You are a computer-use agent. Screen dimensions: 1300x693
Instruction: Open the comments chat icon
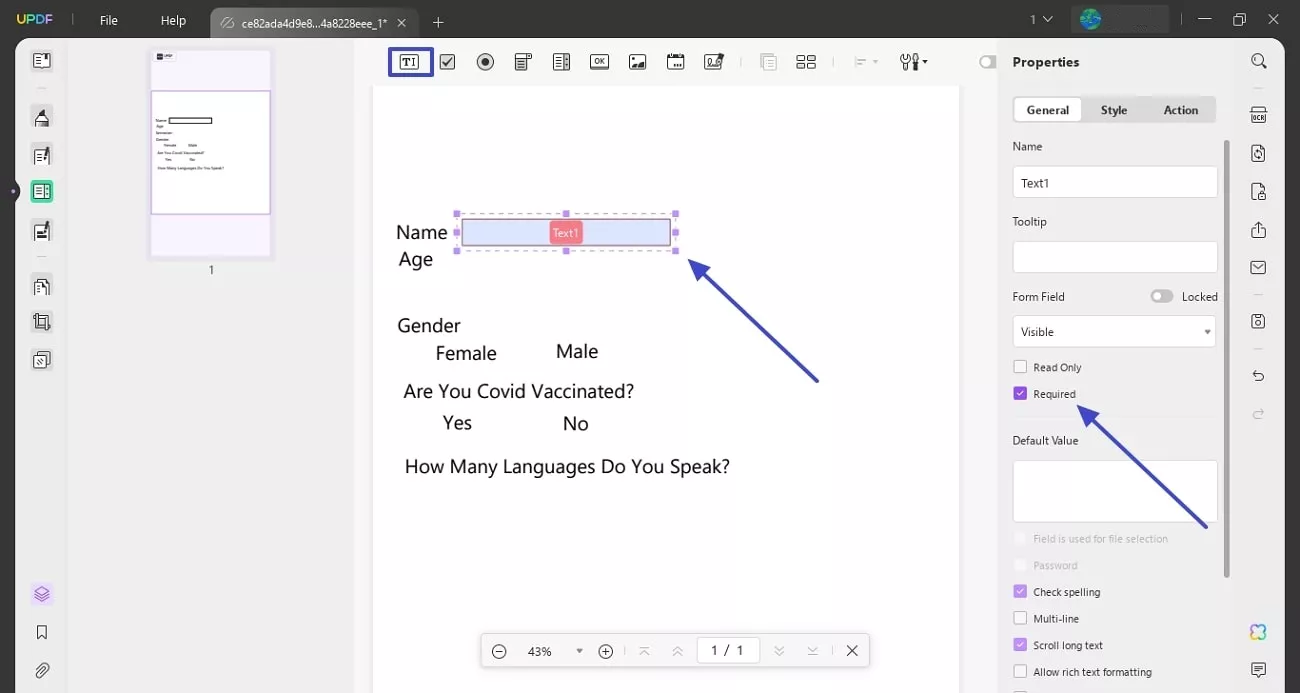pos(1258,669)
